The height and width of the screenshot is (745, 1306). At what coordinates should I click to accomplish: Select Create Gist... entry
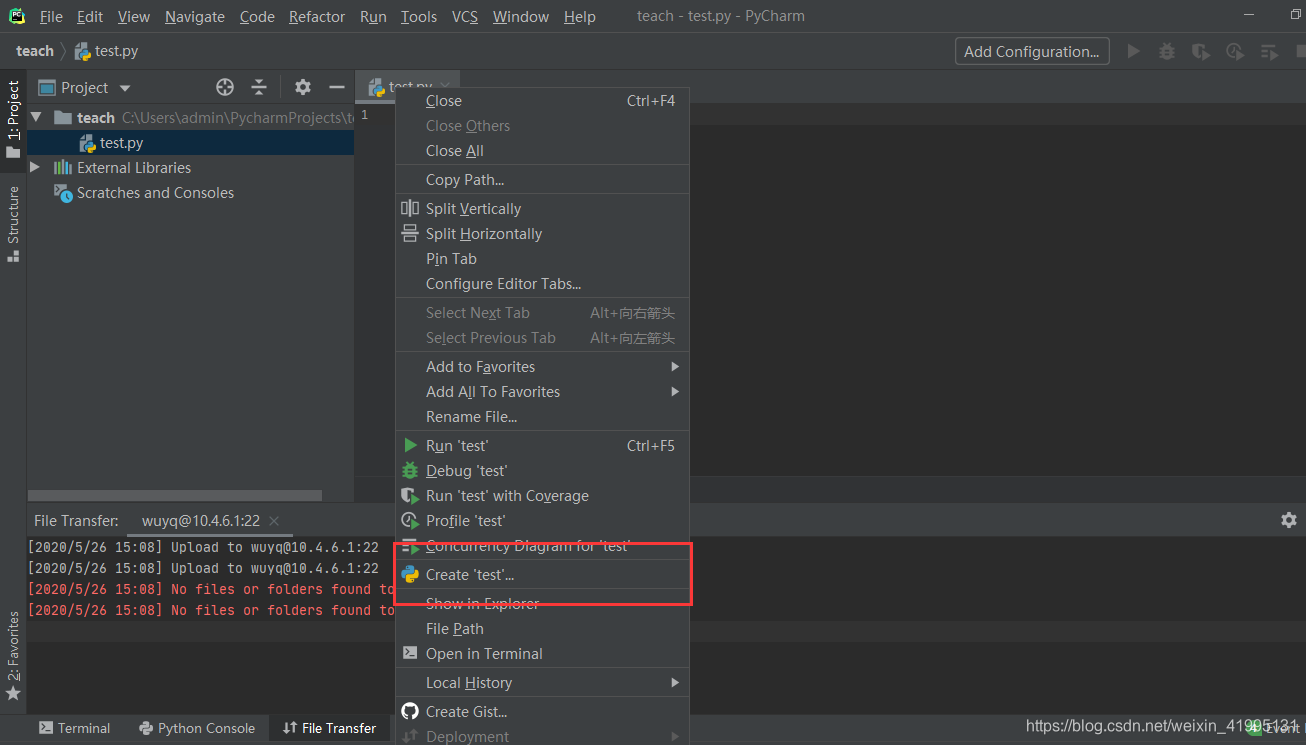(x=543, y=712)
